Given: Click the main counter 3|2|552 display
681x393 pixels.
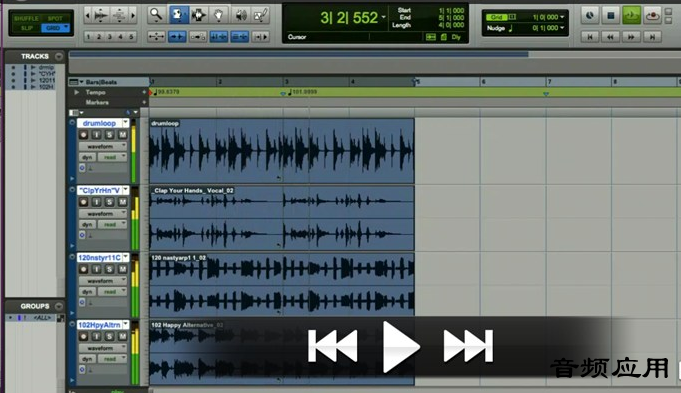Looking at the screenshot, I should pos(349,18).
